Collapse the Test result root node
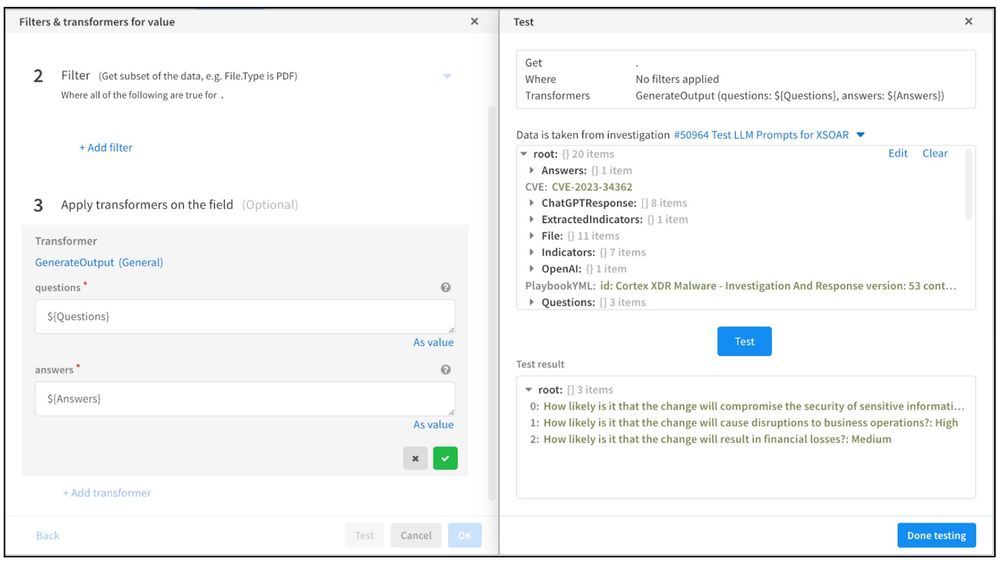Image resolution: width=998 pixels, height=562 pixels. coord(528,390)
